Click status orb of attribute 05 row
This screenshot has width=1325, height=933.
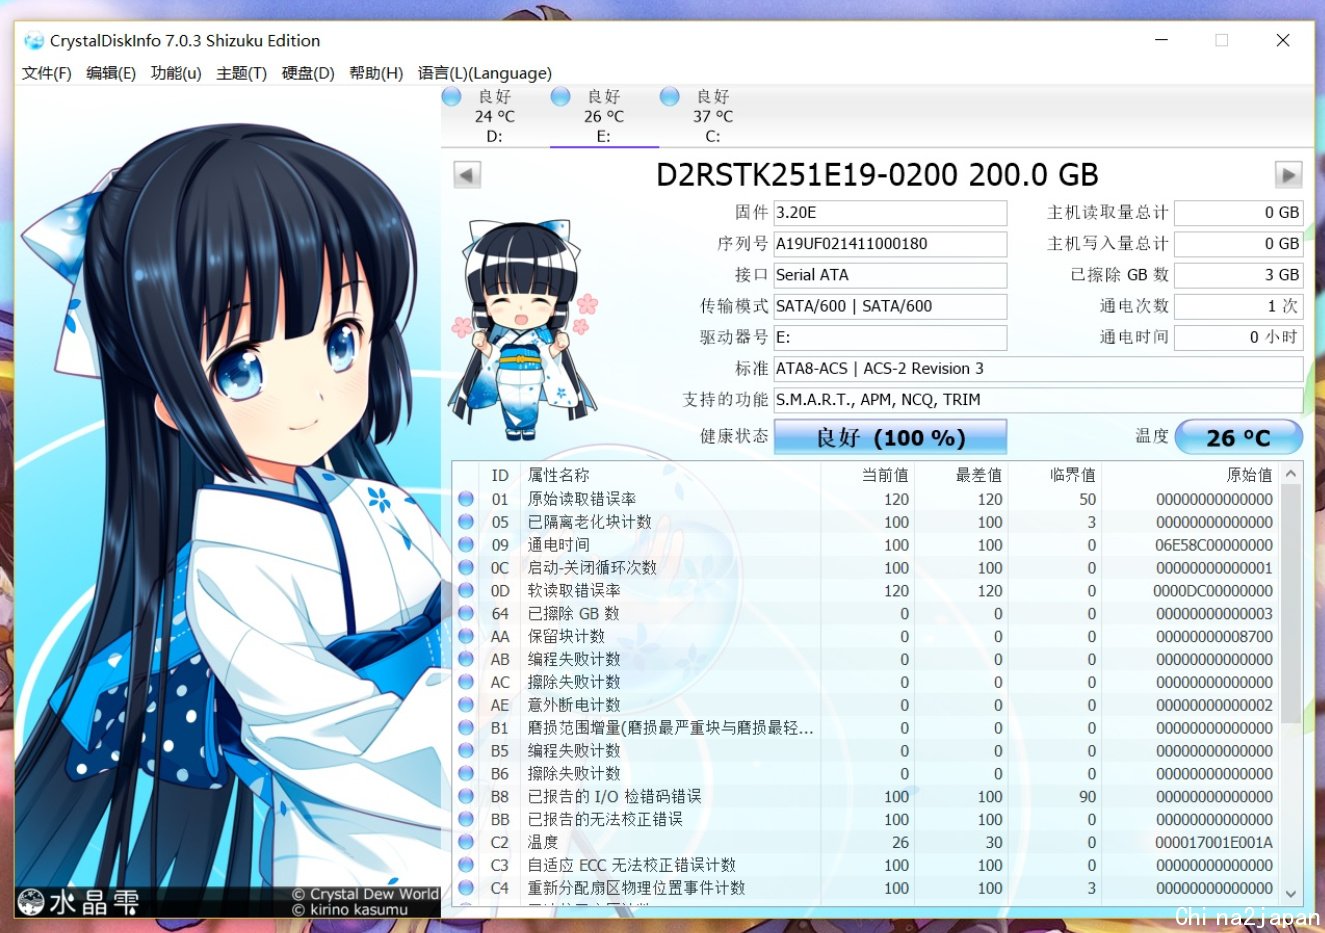pos(466,522)
